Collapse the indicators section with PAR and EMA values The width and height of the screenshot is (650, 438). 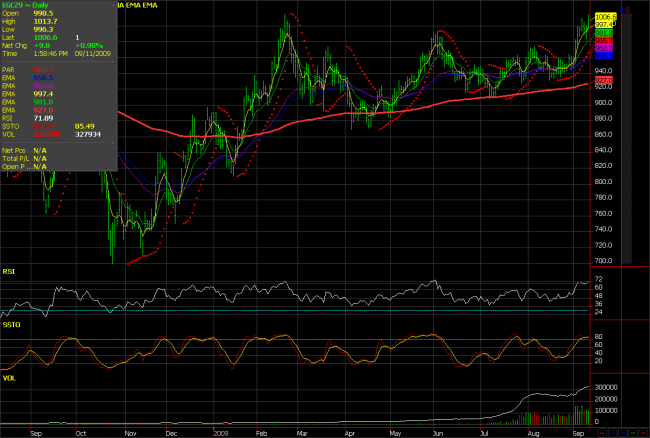tap(112, 62)
